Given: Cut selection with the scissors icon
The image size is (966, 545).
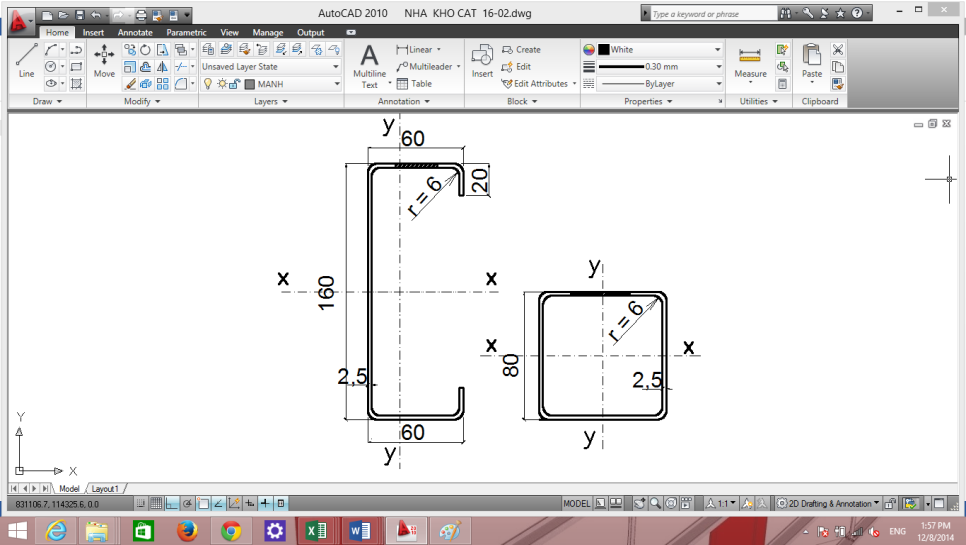Looking at the screenshot, I should tap(838, 49).
